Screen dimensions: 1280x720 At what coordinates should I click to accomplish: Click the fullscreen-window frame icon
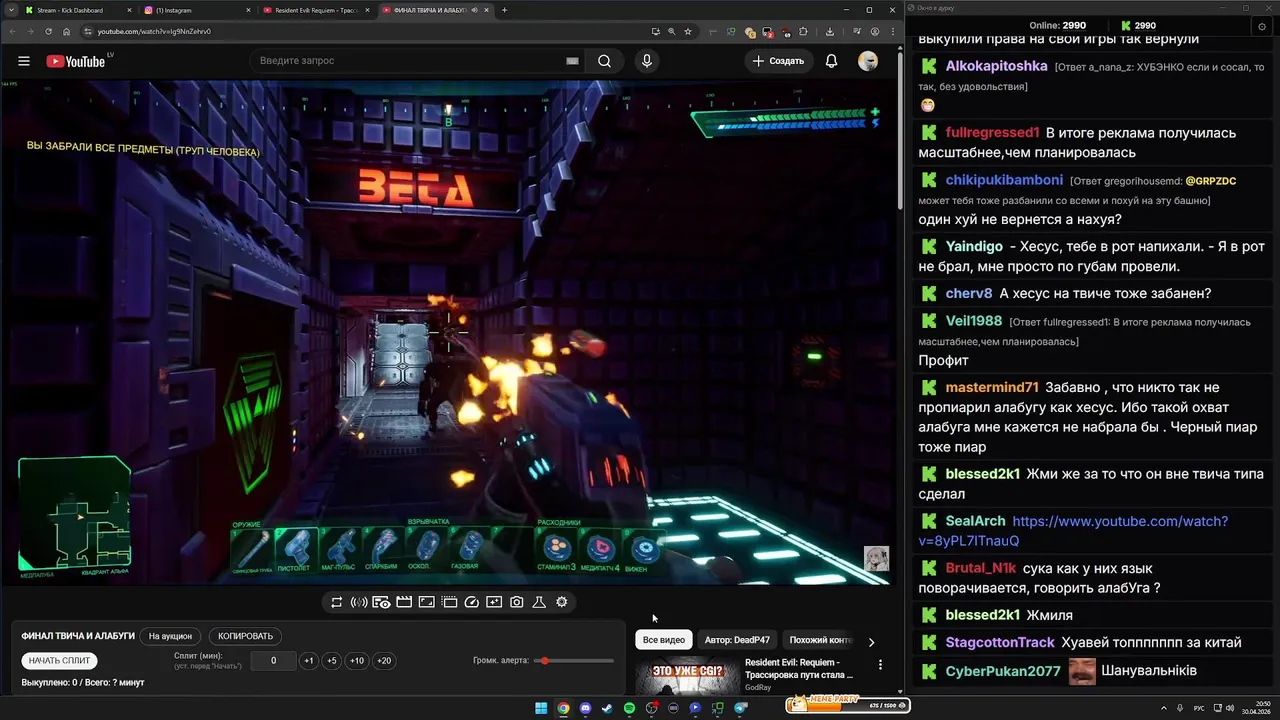[426, 602]
